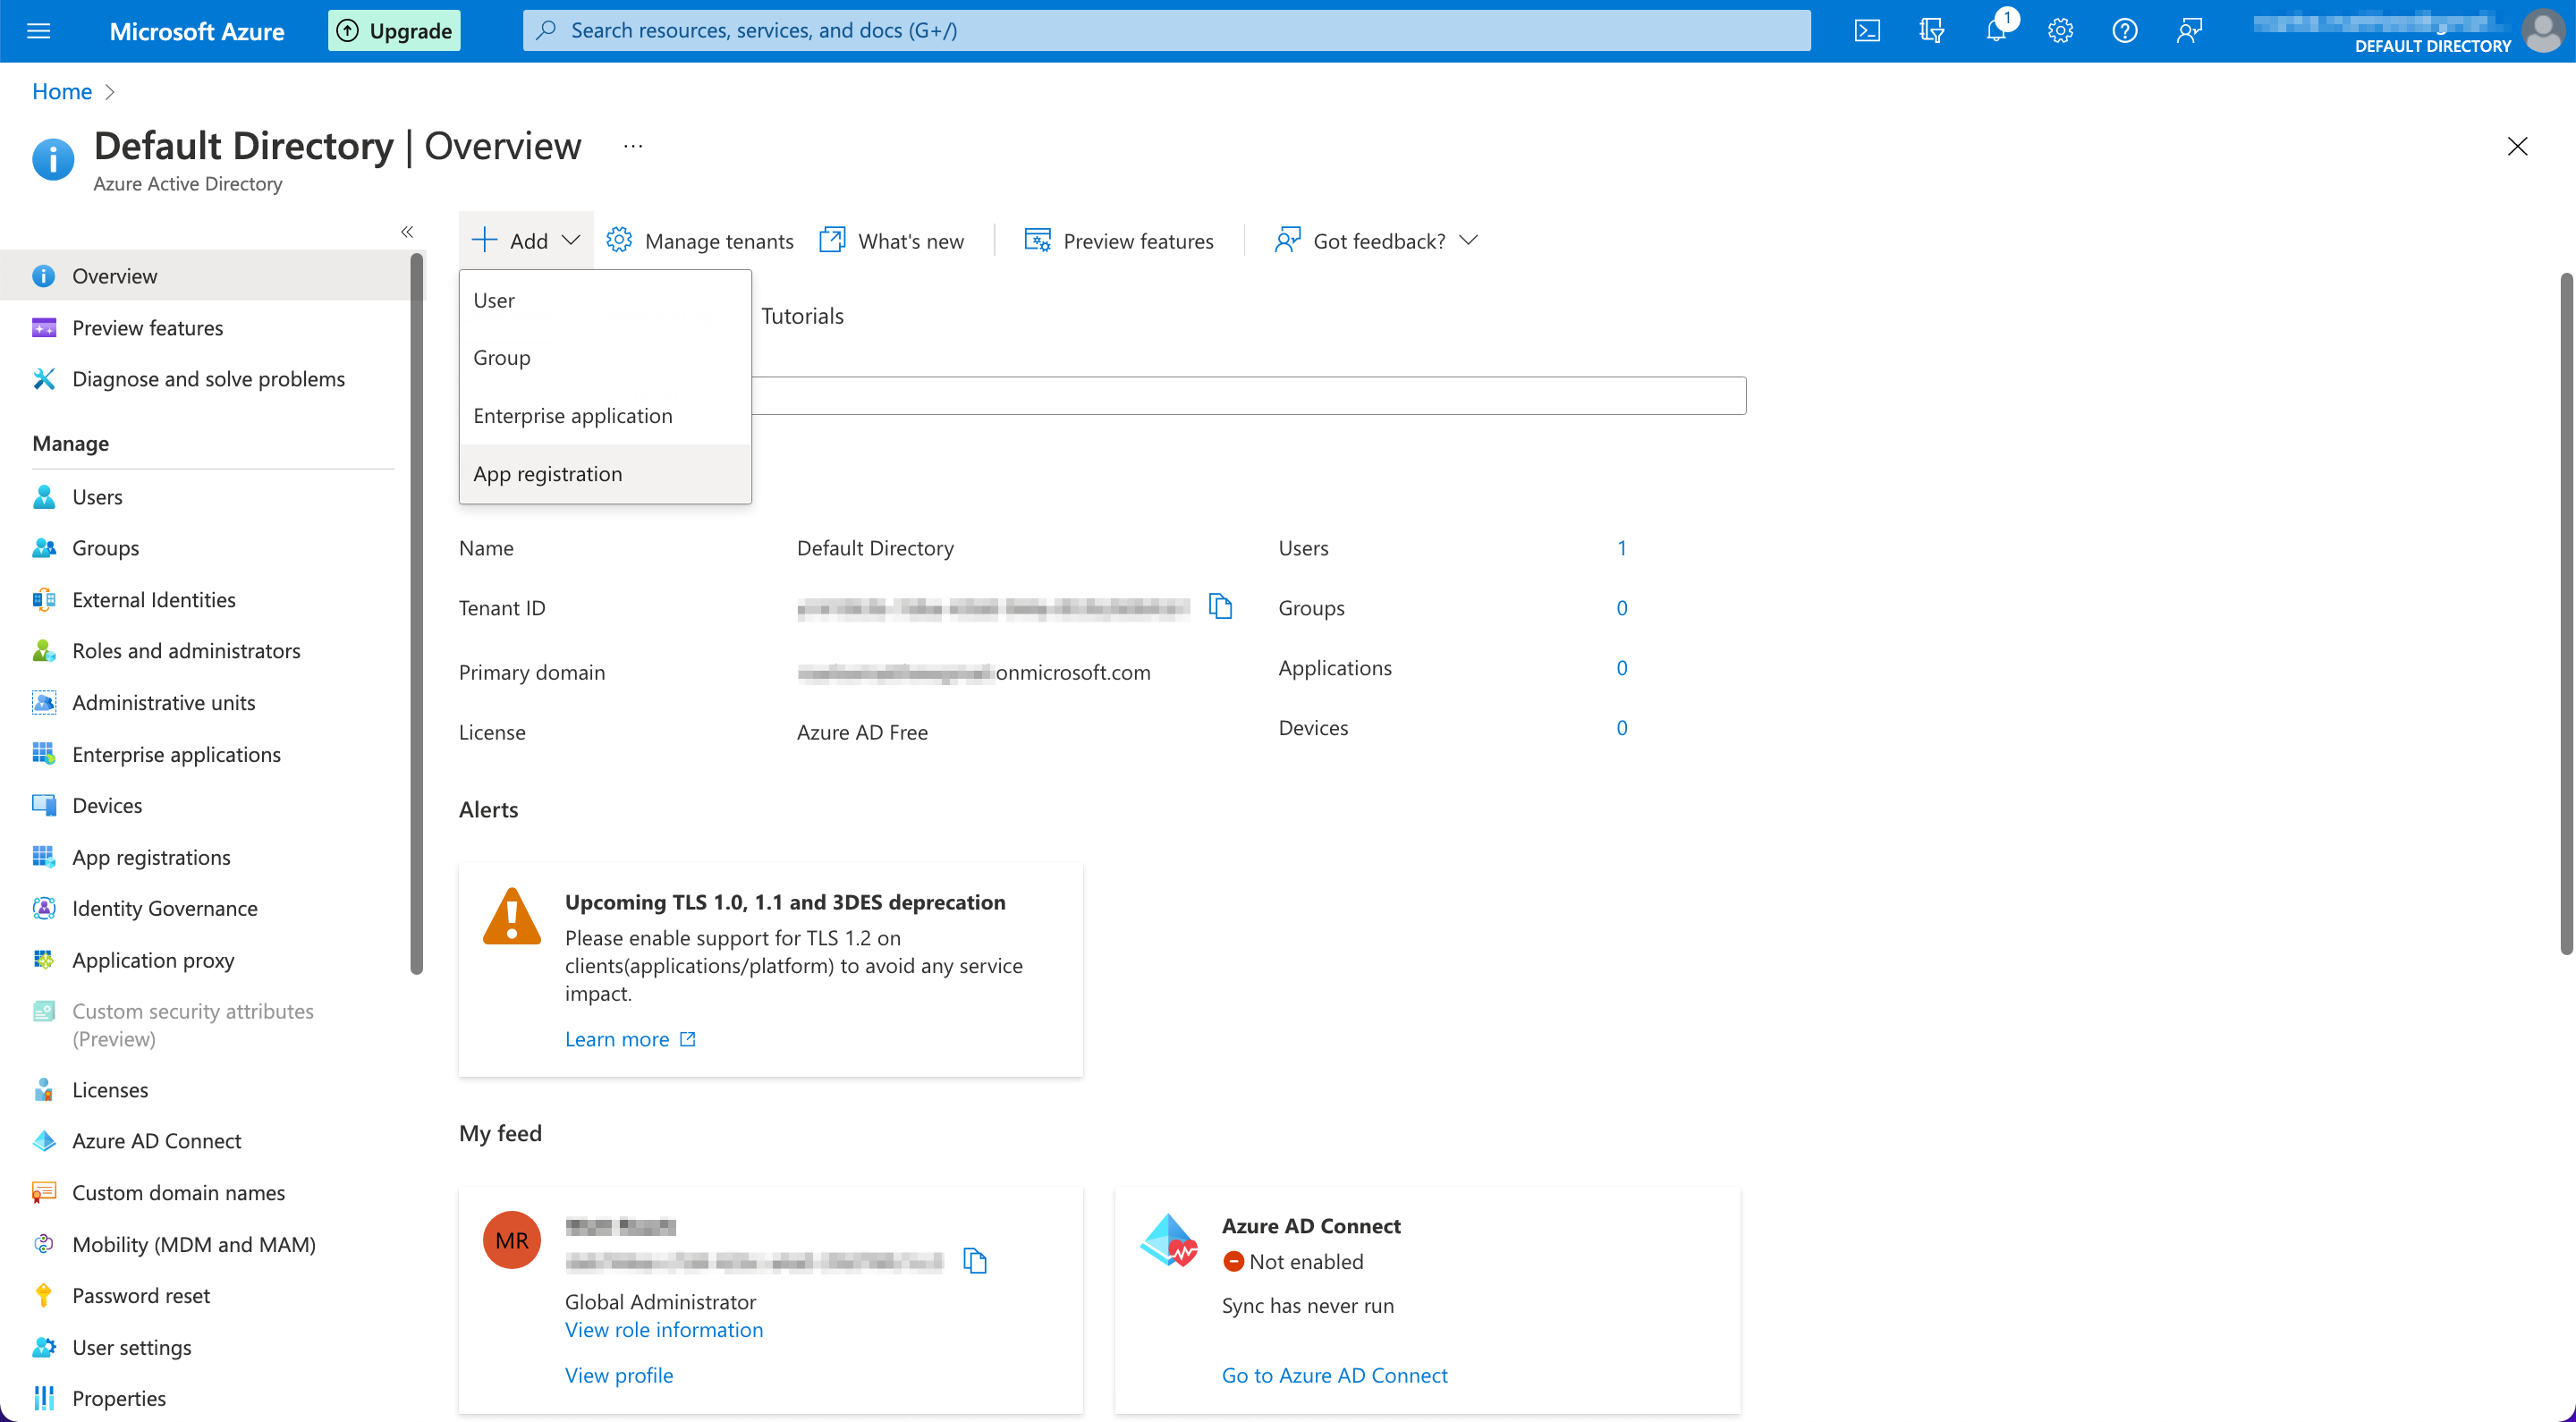This screenshot has height=1422, width=2576.
Task: Click the Upgrade button
Action: tap(394, 31)
